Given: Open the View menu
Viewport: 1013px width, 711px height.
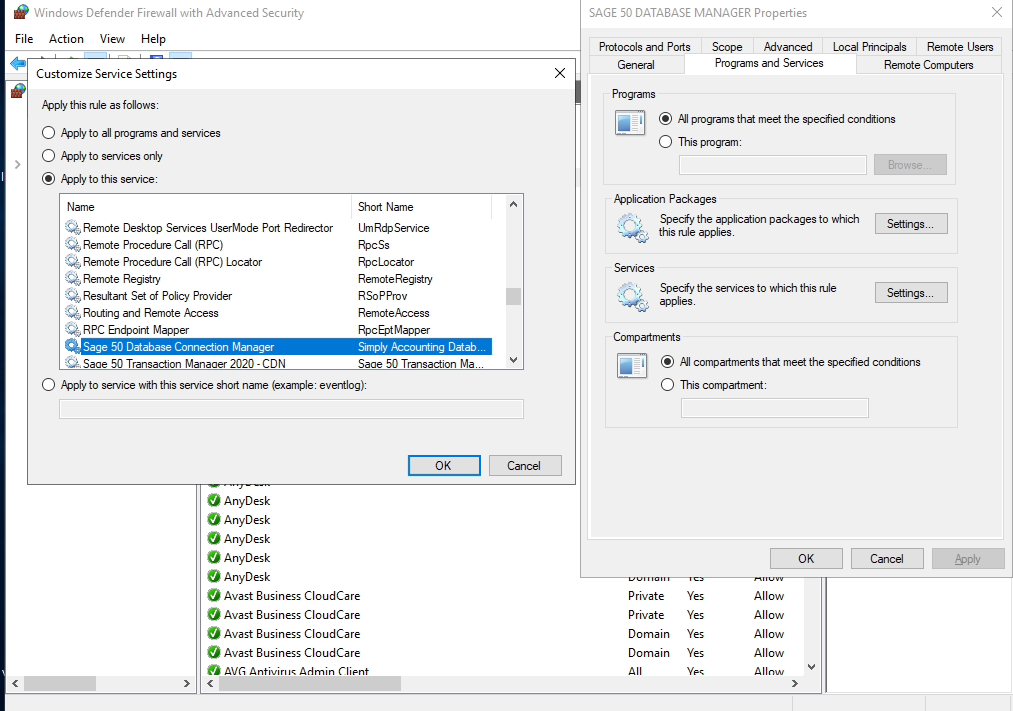Looking at the screenshot, I should [112, 39].
